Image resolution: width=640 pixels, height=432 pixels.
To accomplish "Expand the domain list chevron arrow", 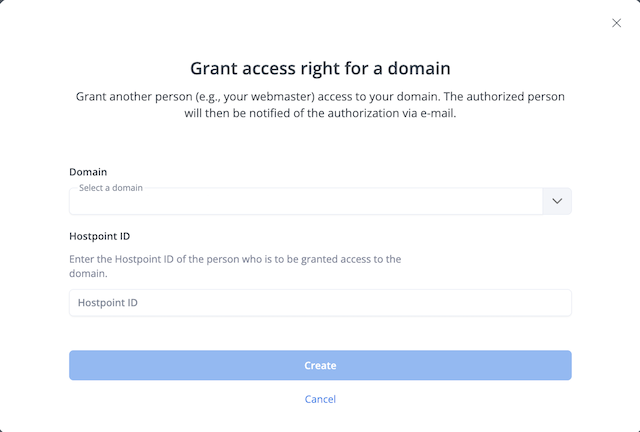I will [557, 201].
